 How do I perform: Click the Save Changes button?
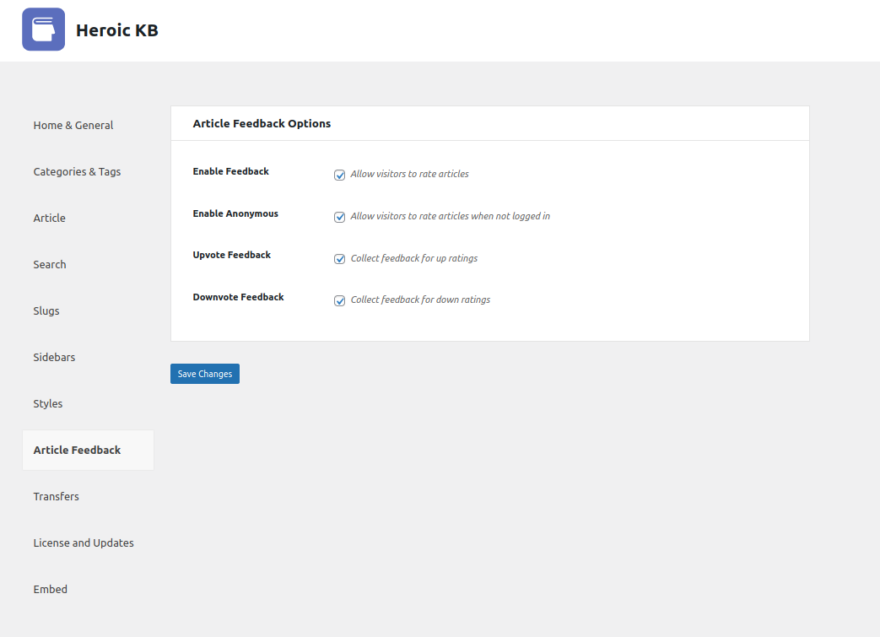pyautogui.click(x=204, y=373)
